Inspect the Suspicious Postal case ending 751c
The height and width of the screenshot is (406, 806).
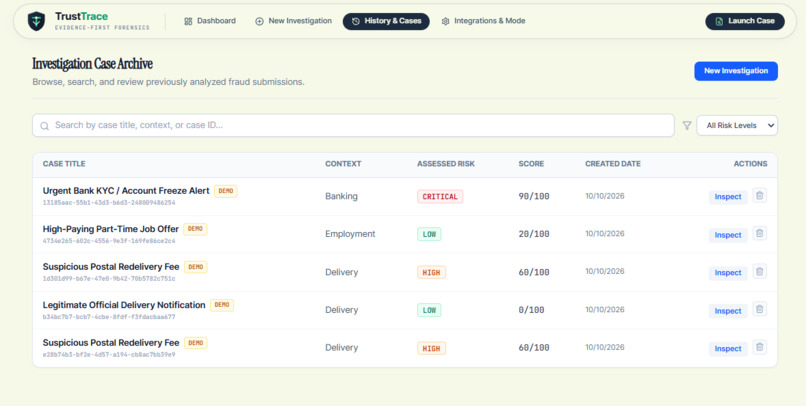pyautogui.click(x=728, y=273)
